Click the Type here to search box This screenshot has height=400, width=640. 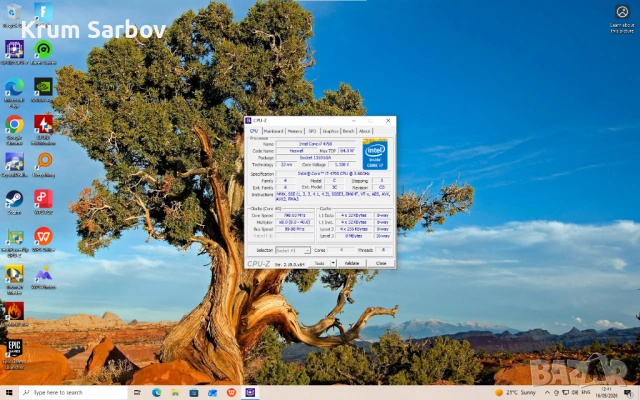[x=73, y=393]
